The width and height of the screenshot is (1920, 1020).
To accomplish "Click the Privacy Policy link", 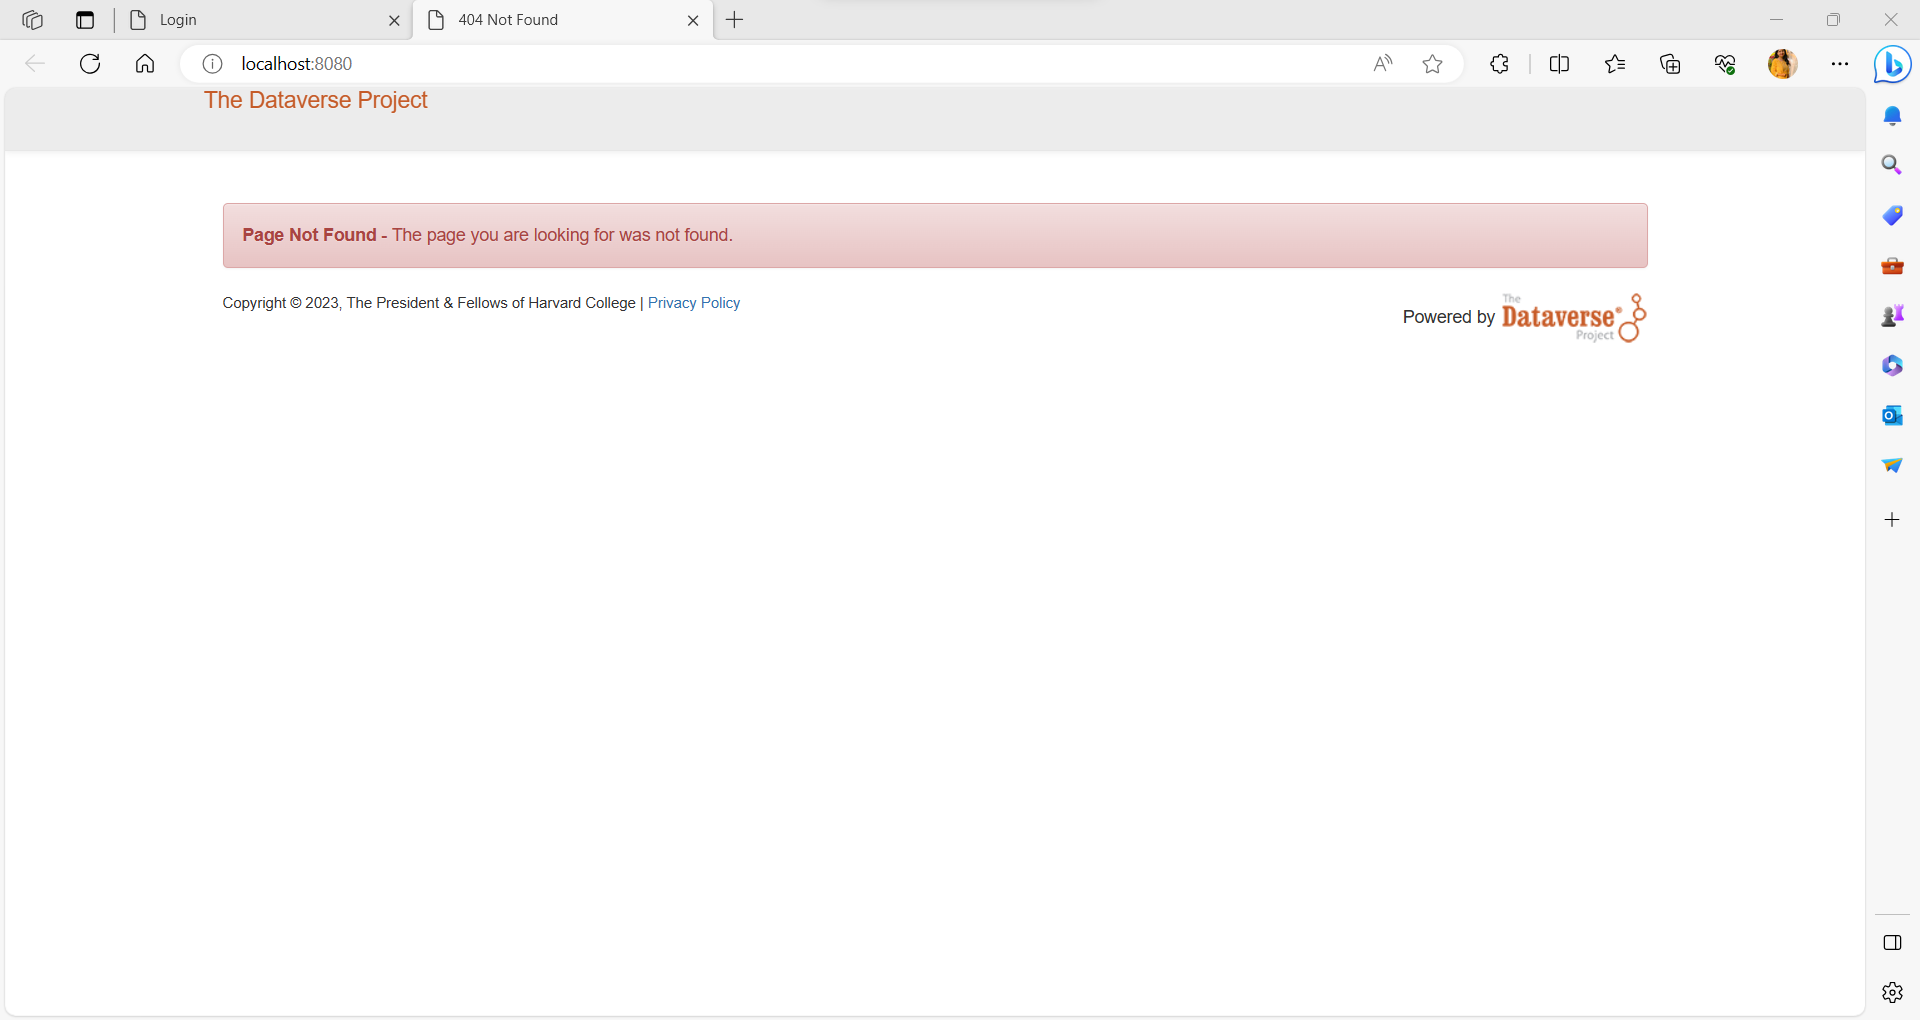I will pos(694,303).
